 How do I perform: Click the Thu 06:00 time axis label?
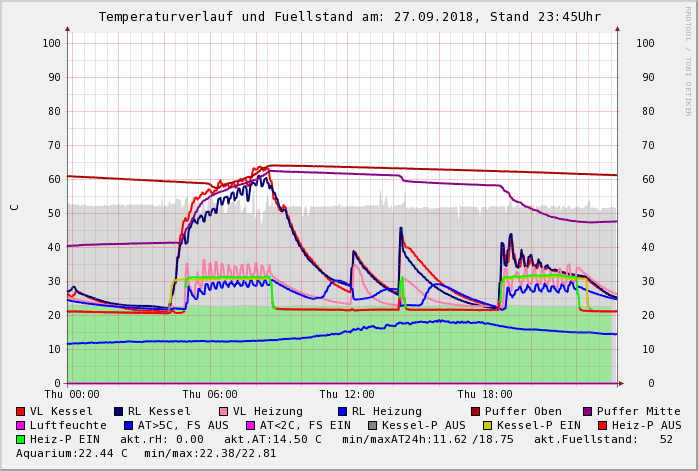pyautogui.click(x=210, y=394)
